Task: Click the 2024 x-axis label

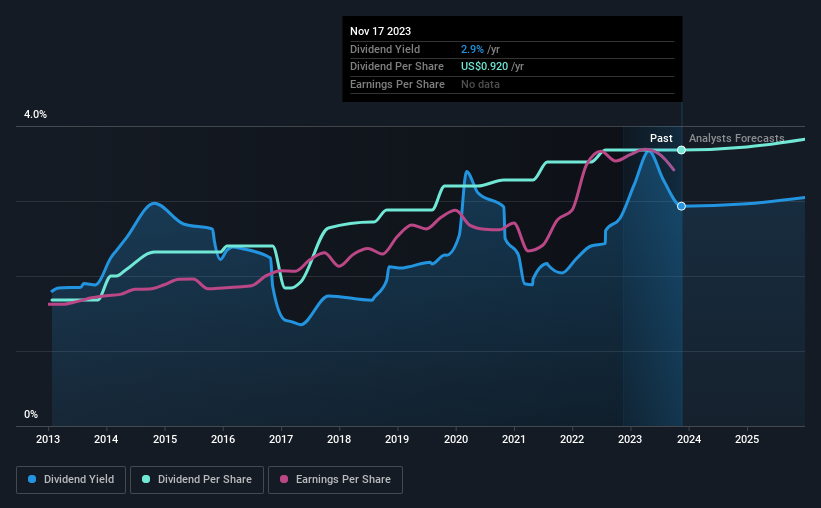Action: click(689, 439)
